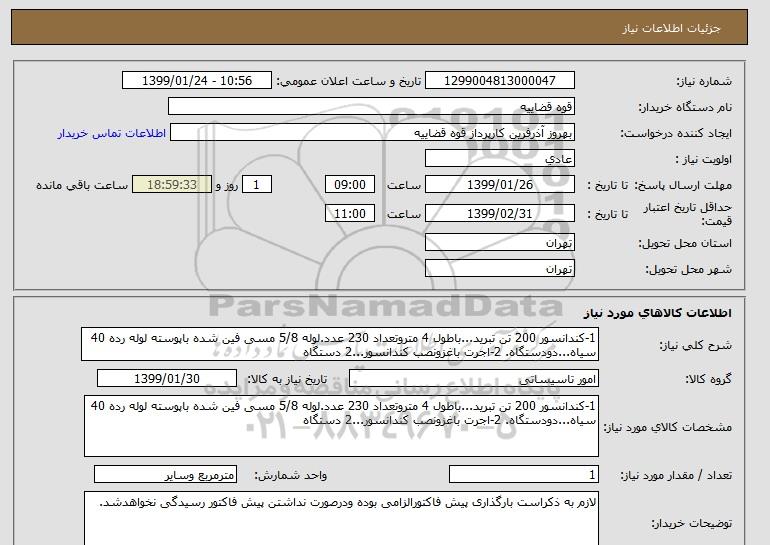The image size is (770, 545).
Task: Click unit of measure field مترمربع وسایر
Action: point(165,475)
